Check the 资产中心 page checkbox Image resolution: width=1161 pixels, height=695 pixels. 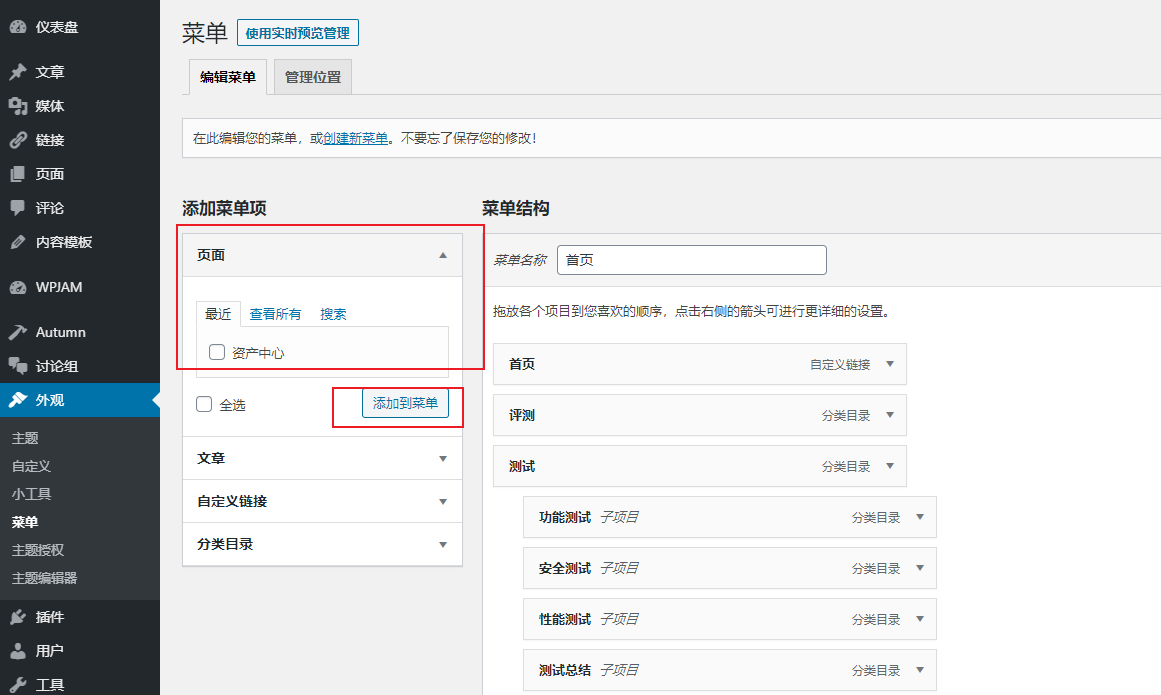pos(217,352)
